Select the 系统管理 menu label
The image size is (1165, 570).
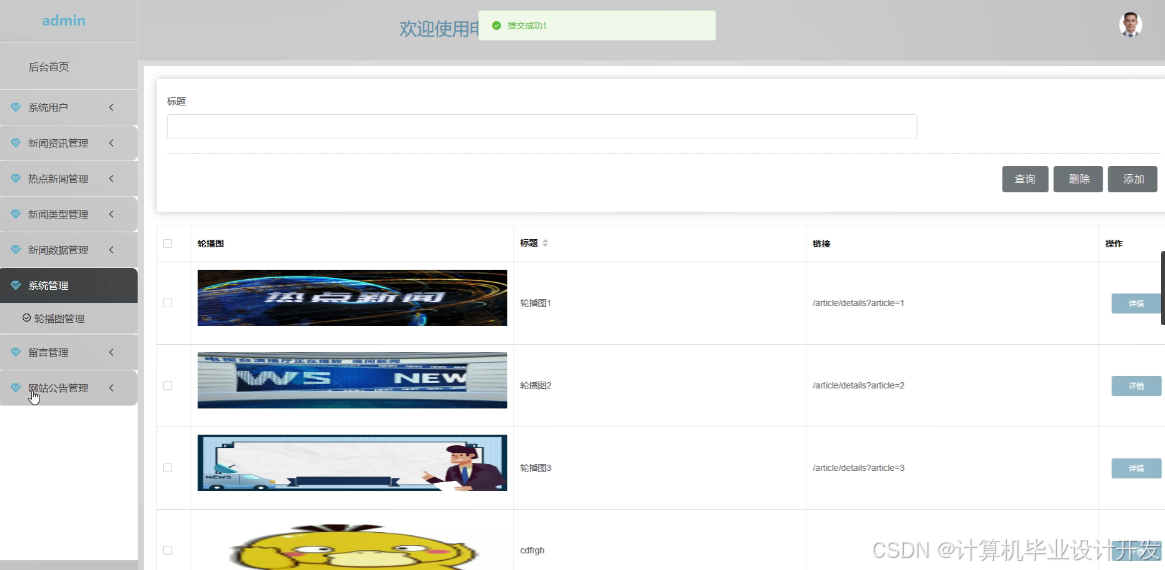48,285
